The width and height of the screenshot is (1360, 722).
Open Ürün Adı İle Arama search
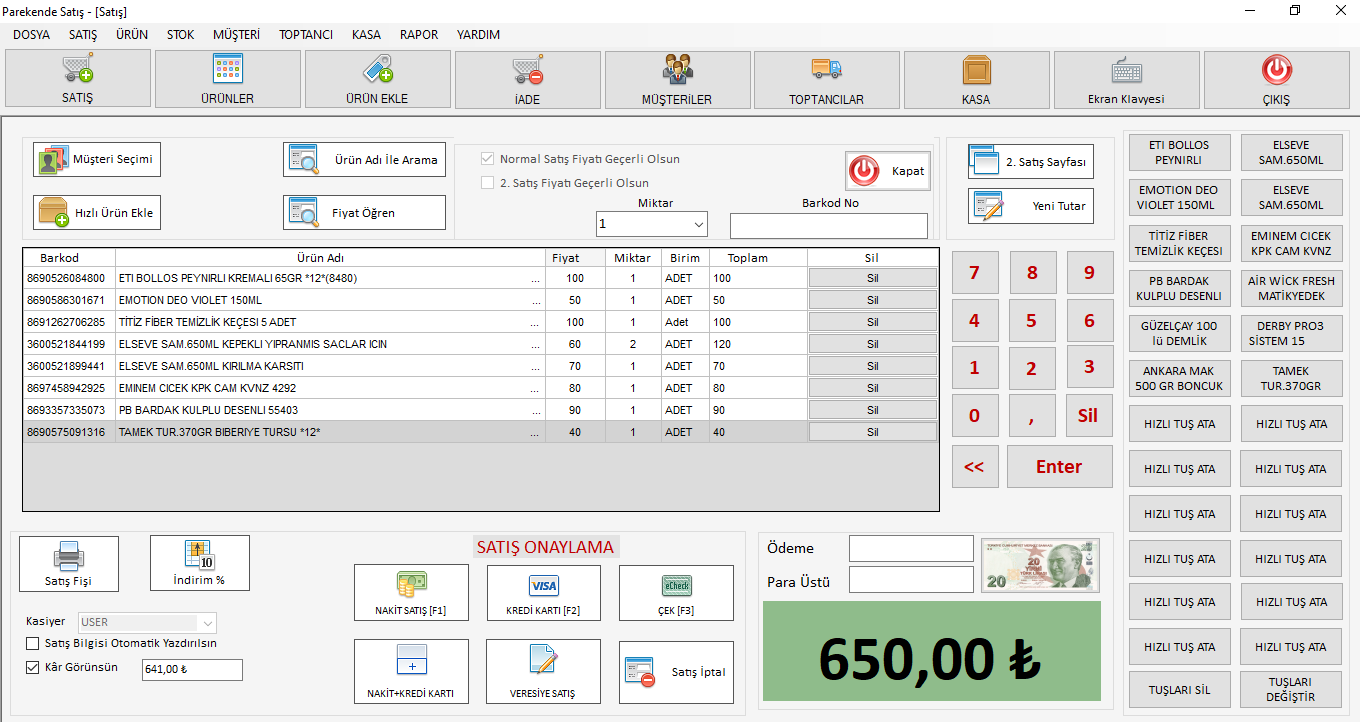pyautogui.click(x=364, y=160)
